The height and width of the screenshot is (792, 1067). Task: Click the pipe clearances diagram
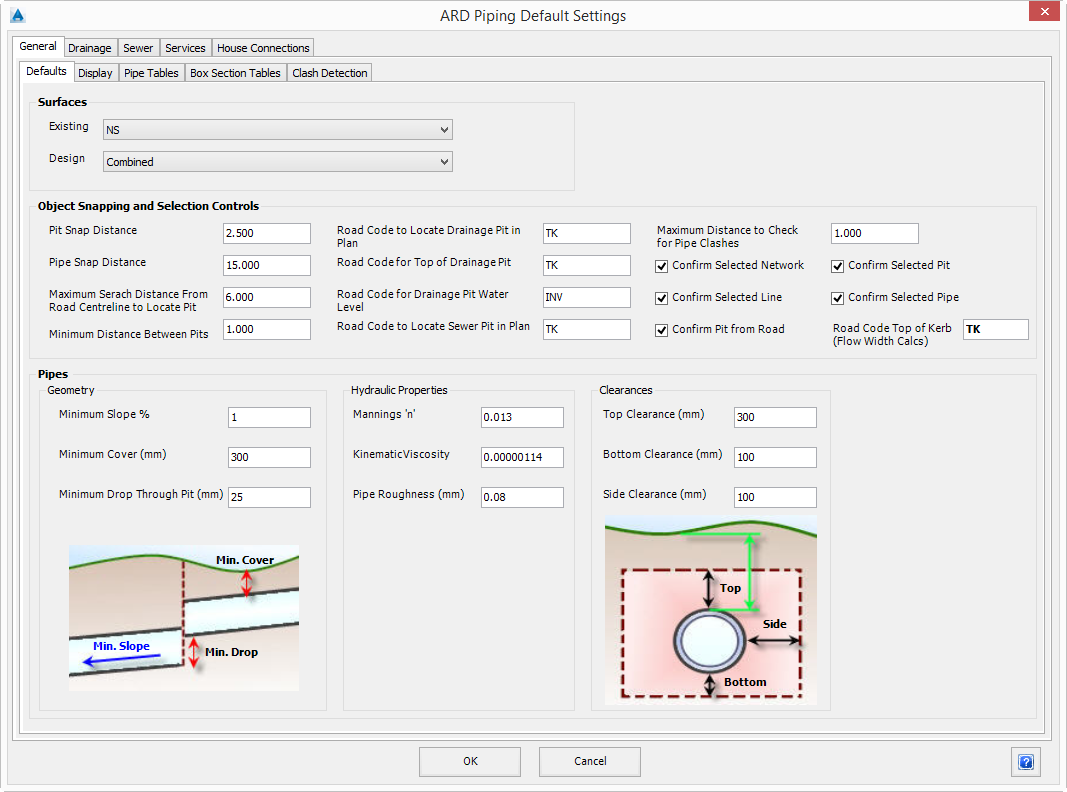click(710, 610)
